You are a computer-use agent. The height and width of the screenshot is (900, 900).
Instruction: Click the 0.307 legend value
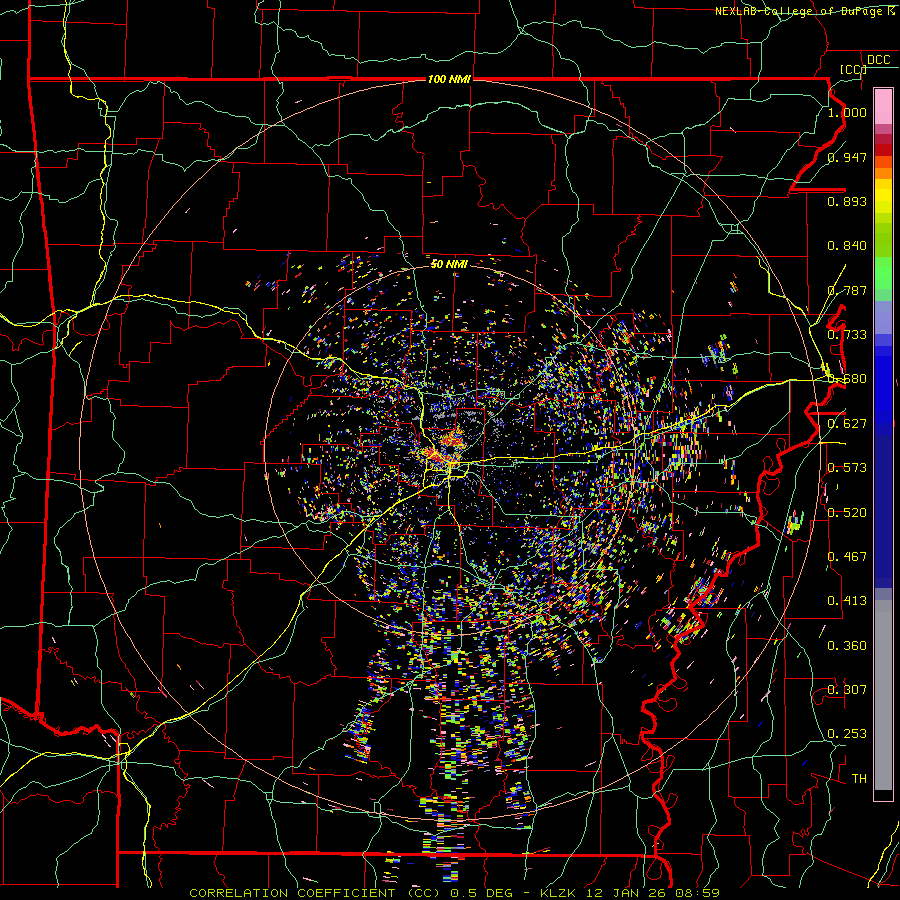pos(847,690)
